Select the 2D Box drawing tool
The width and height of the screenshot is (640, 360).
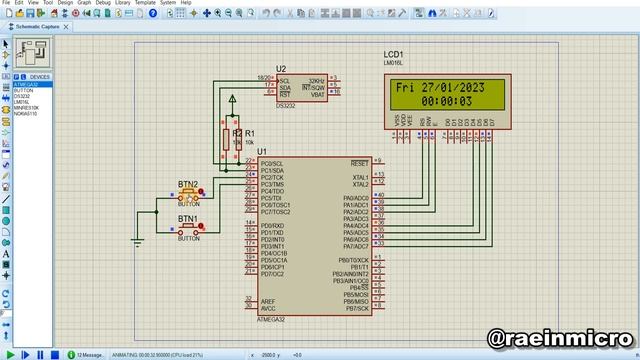click(x=6, y=210)
